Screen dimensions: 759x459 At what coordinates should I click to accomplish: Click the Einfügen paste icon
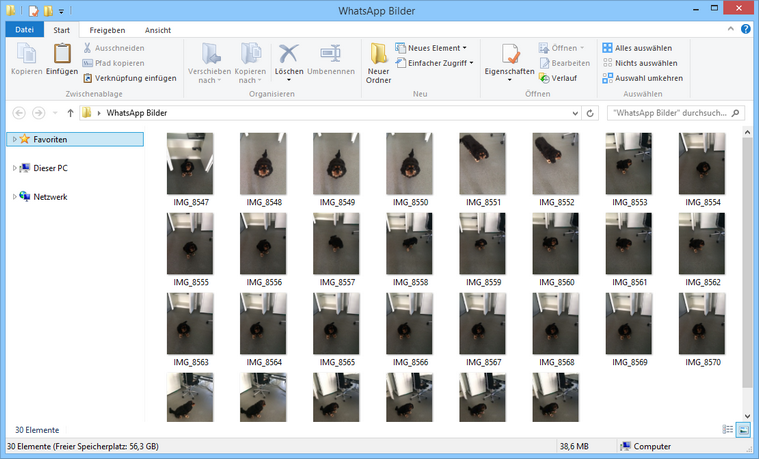click(61, 59)
